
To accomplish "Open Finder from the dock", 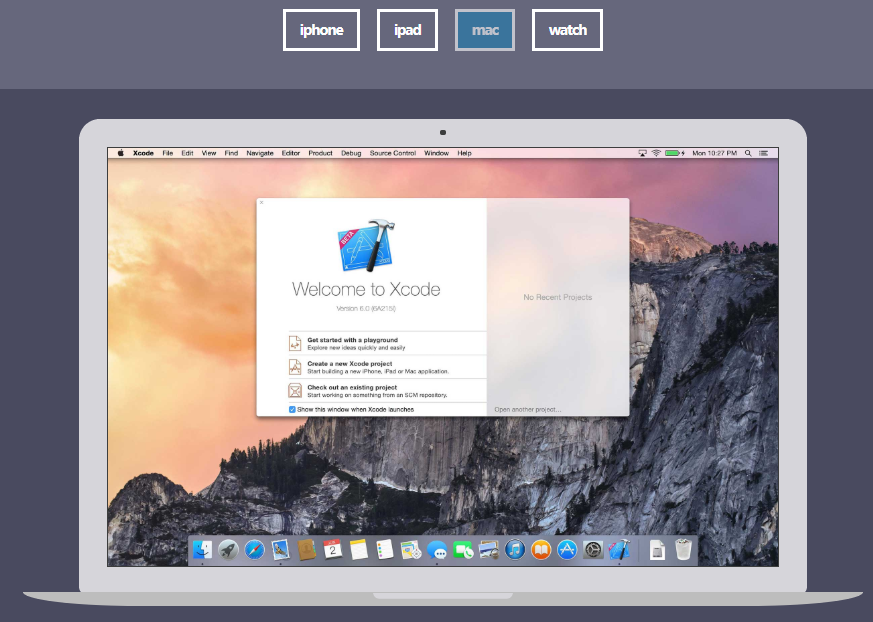I will [x=202, y=550].
